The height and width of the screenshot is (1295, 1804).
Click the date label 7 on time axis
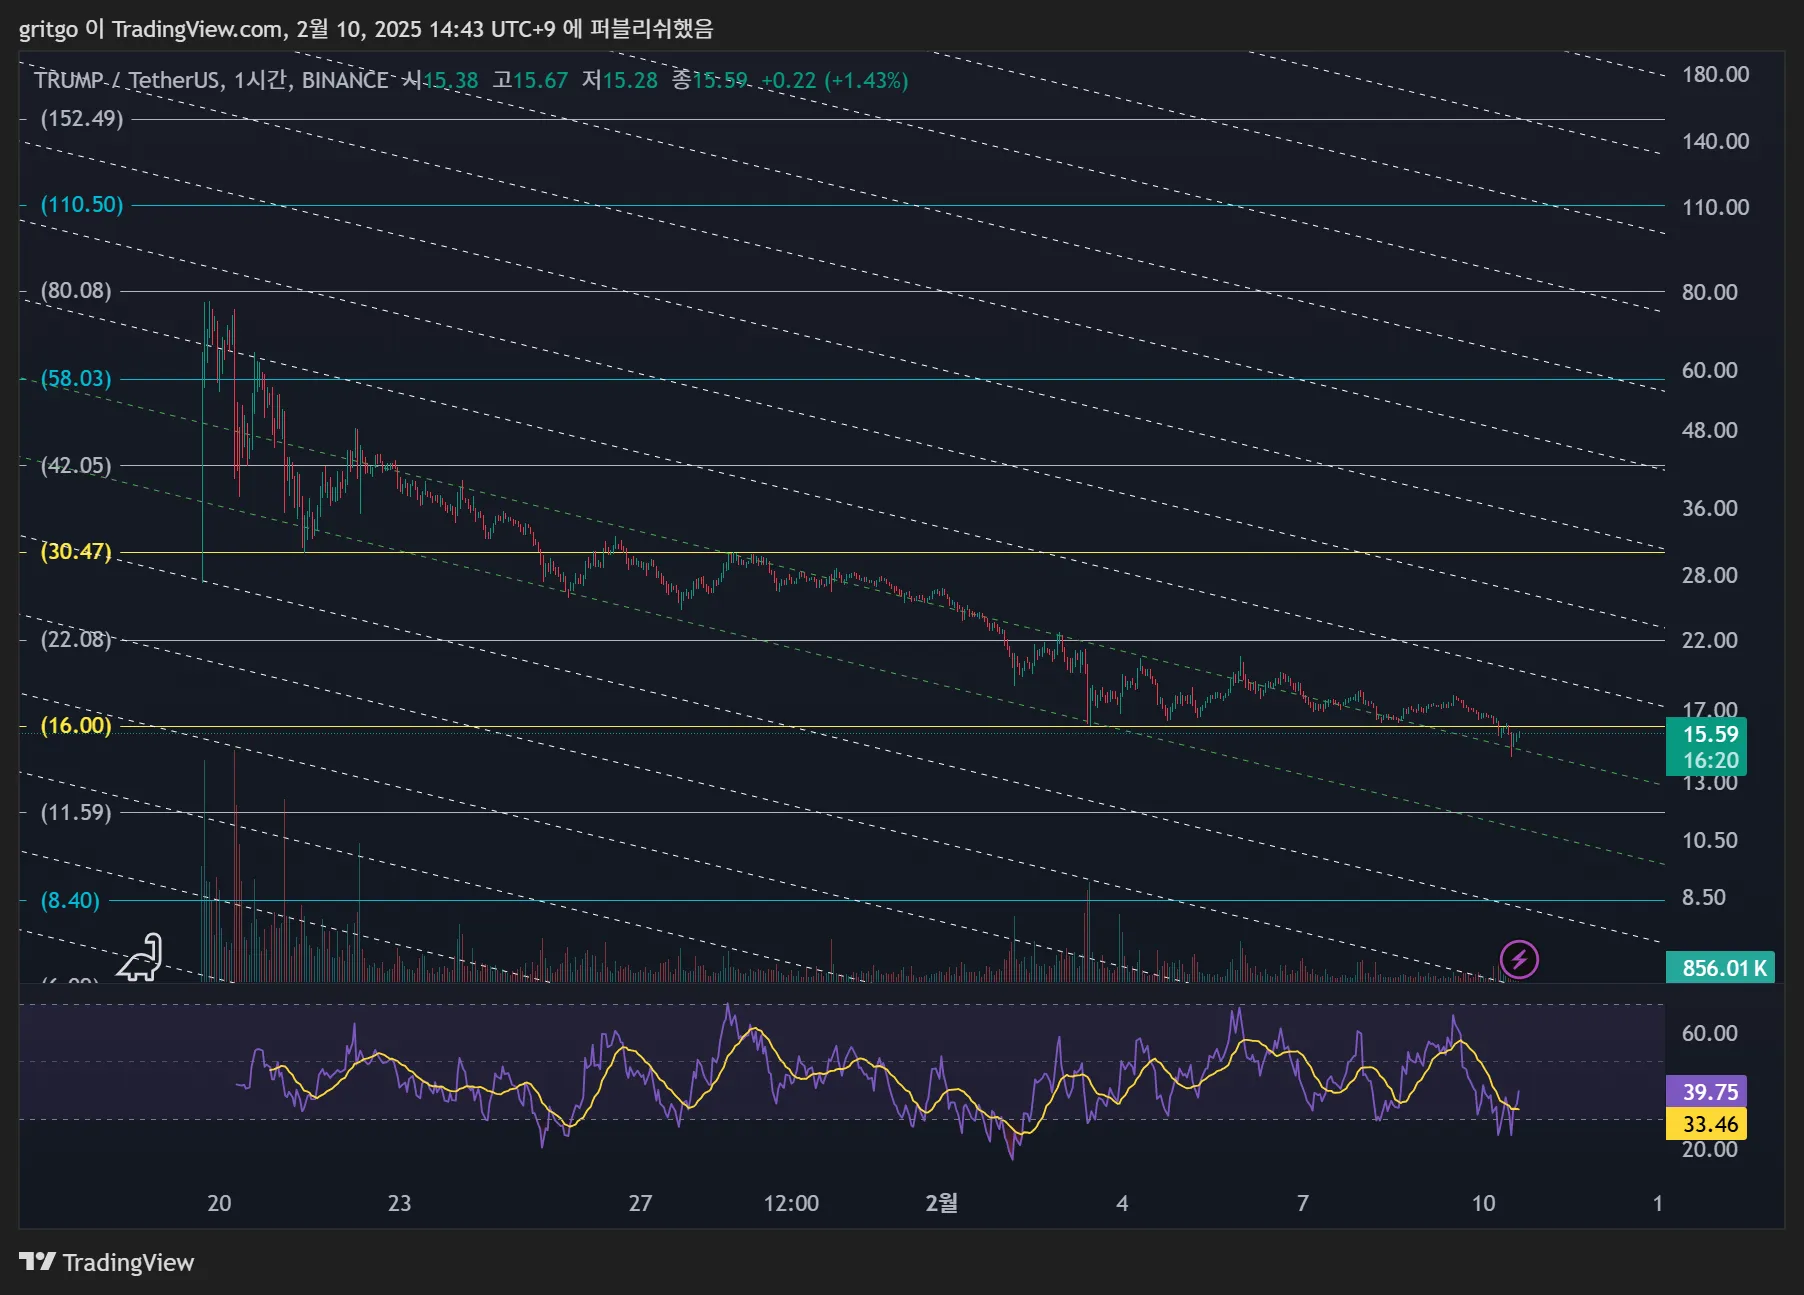[x=1302, y=1203]
